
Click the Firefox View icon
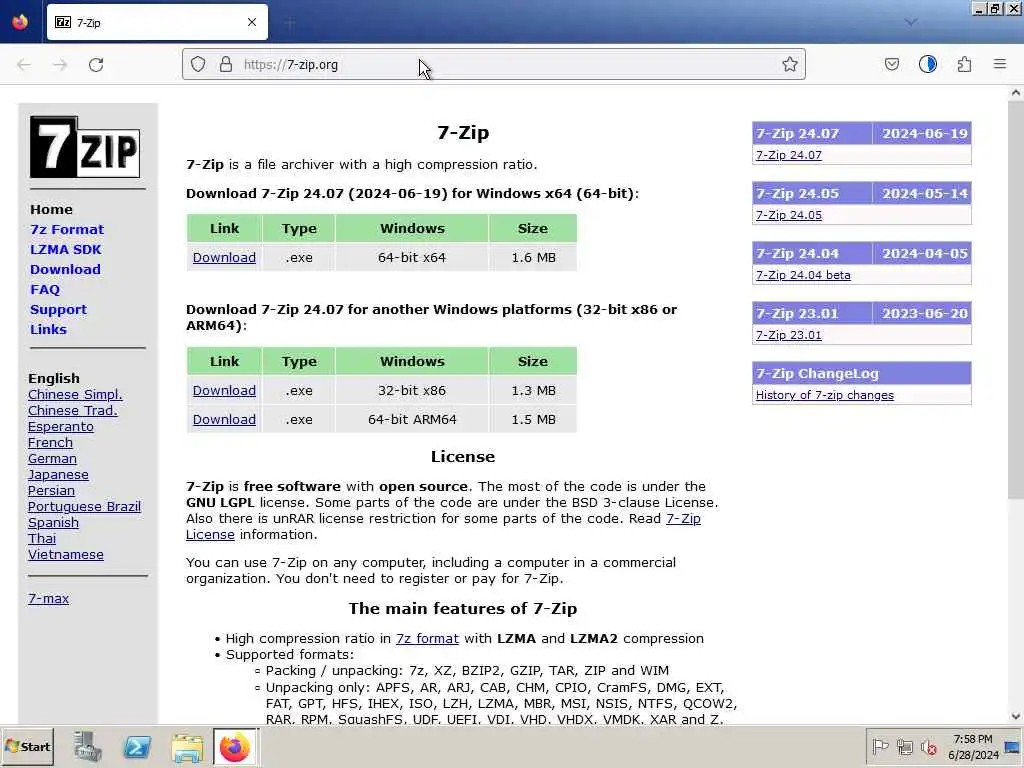(x=20, y=22)
